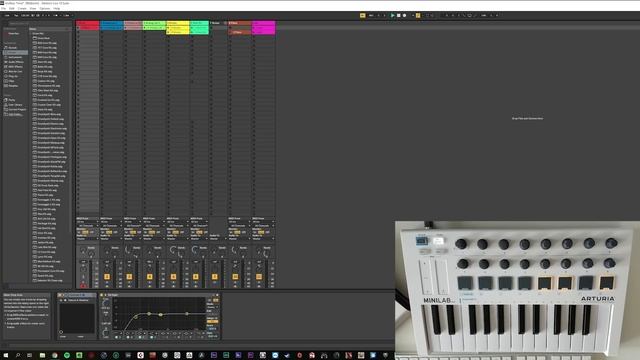Open the global quantization menu
Screen dimensions: 640x360
coord(67,16)
